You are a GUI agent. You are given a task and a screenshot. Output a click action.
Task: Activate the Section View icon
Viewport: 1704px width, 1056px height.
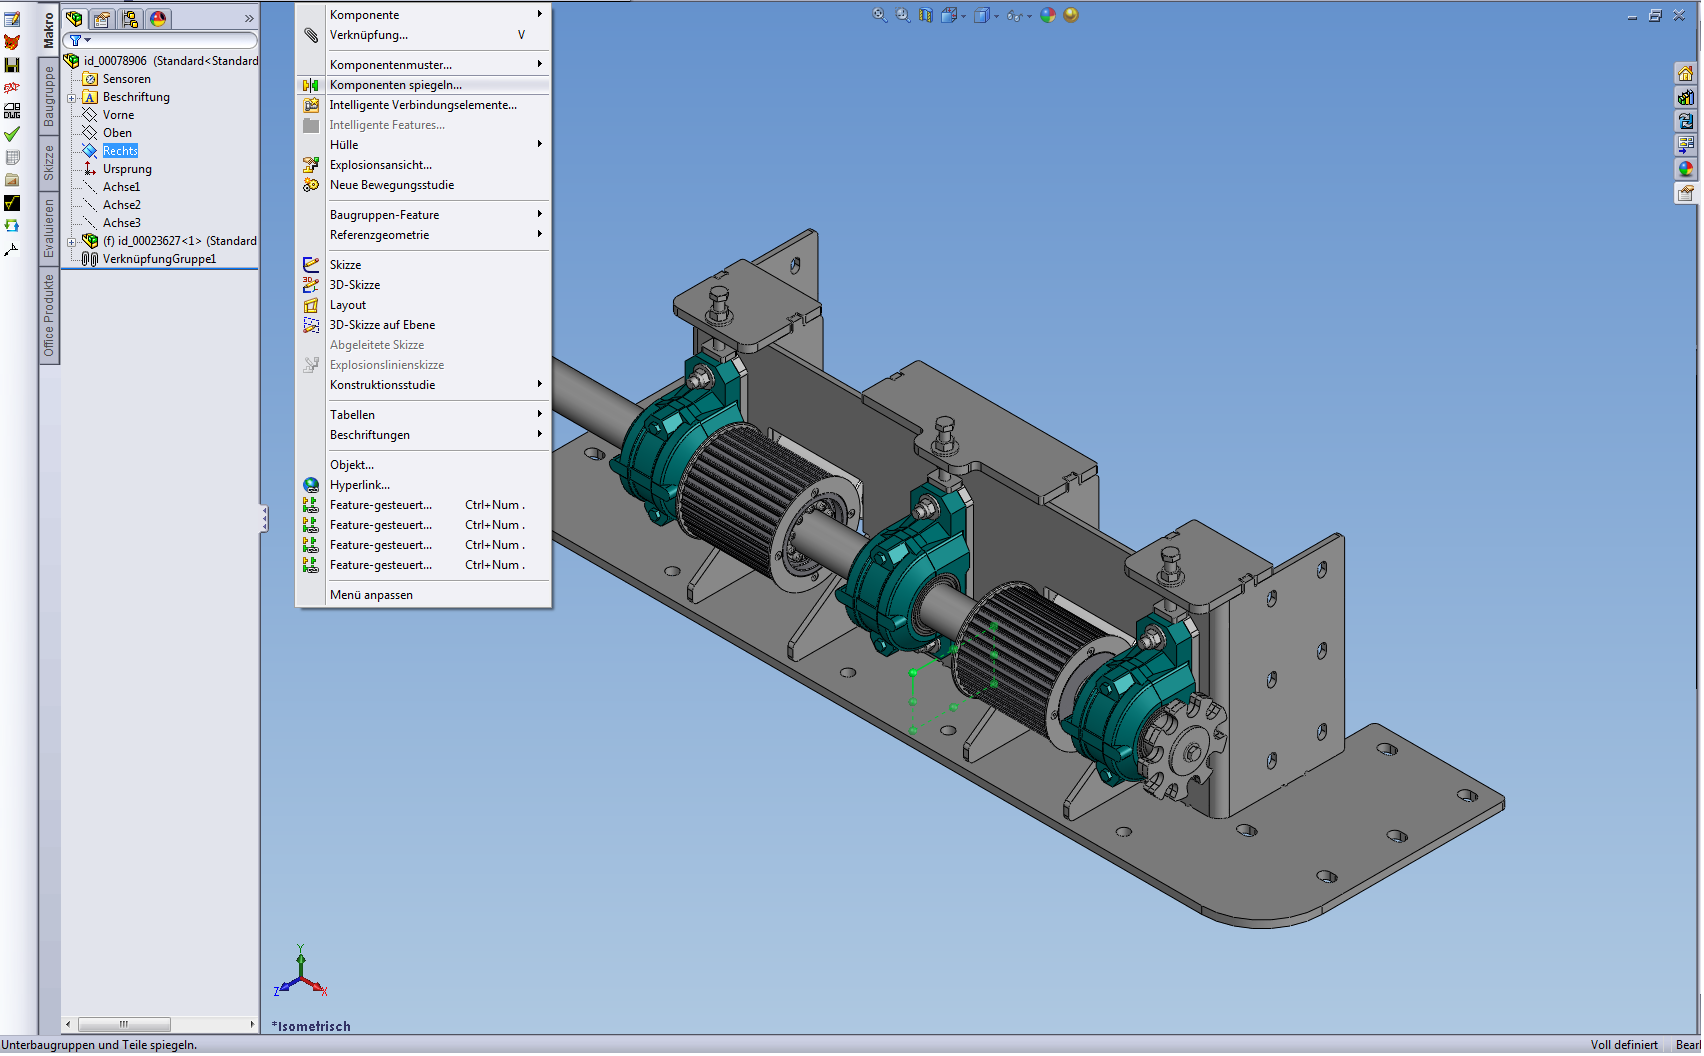(x=925, y=15)
